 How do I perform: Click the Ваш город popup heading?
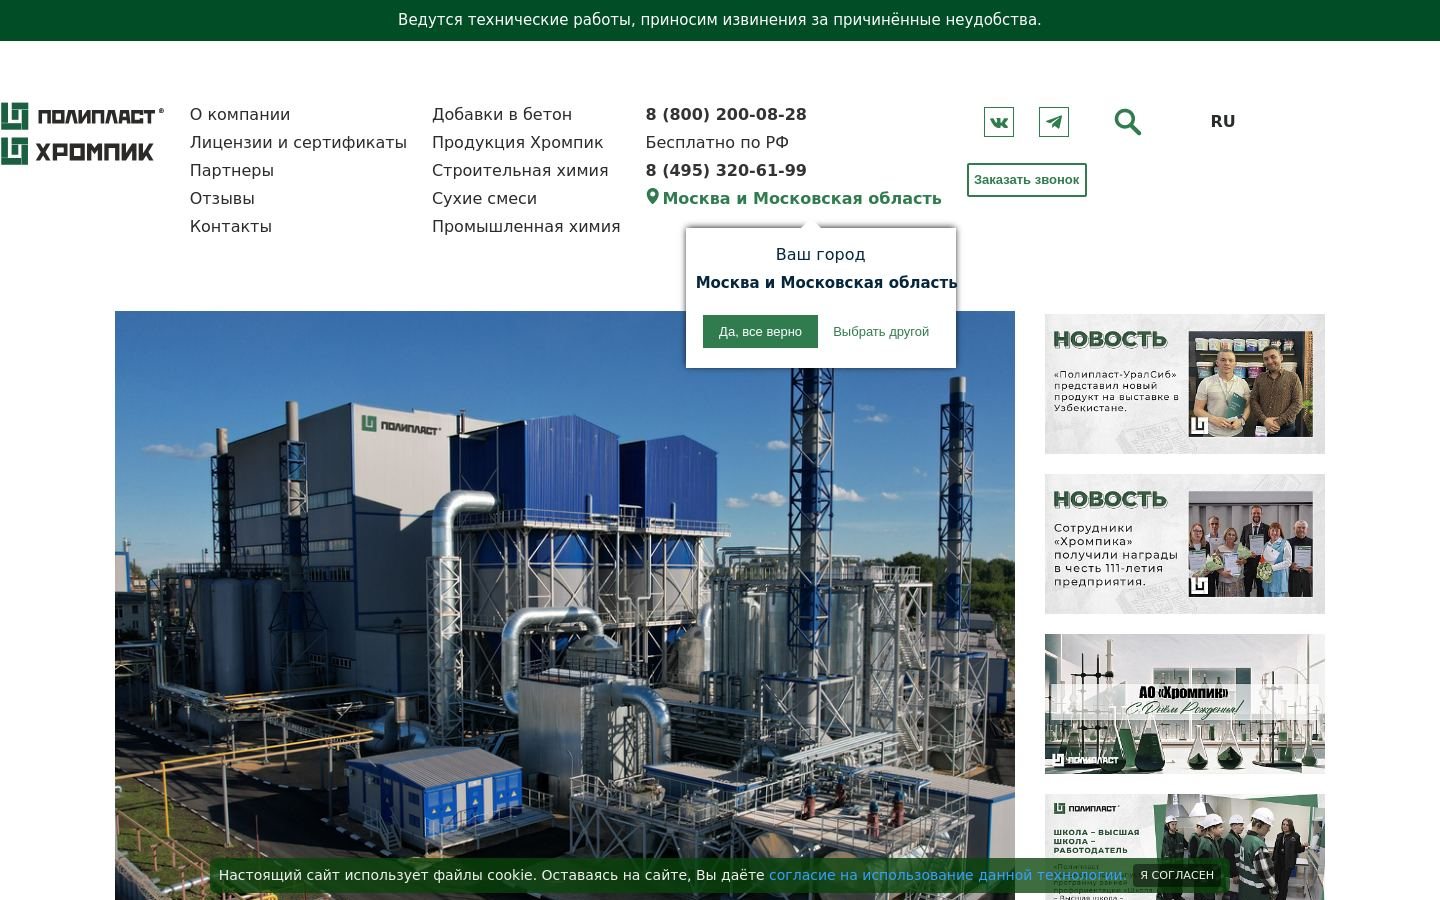click(821, 254)
